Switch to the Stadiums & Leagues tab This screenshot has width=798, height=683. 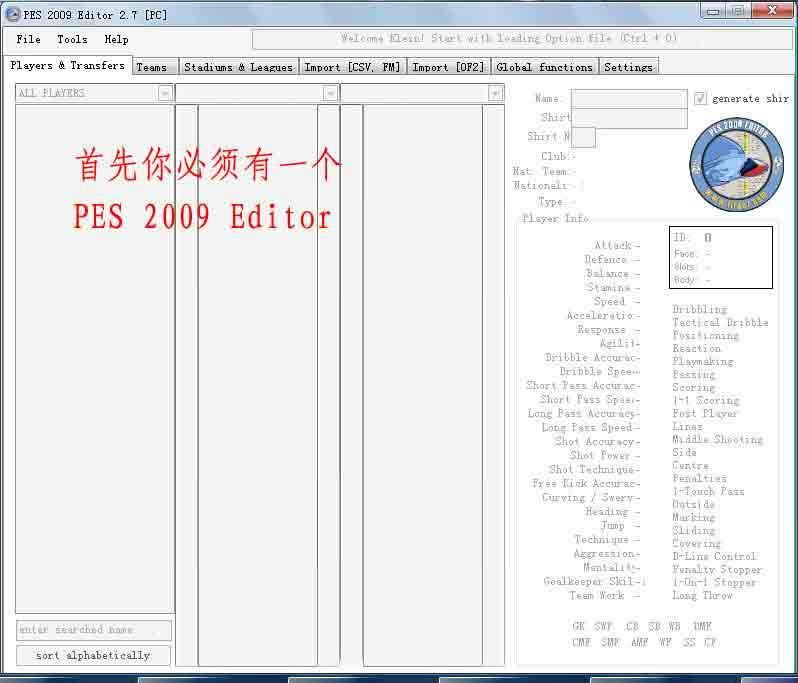tap(238, 67)
